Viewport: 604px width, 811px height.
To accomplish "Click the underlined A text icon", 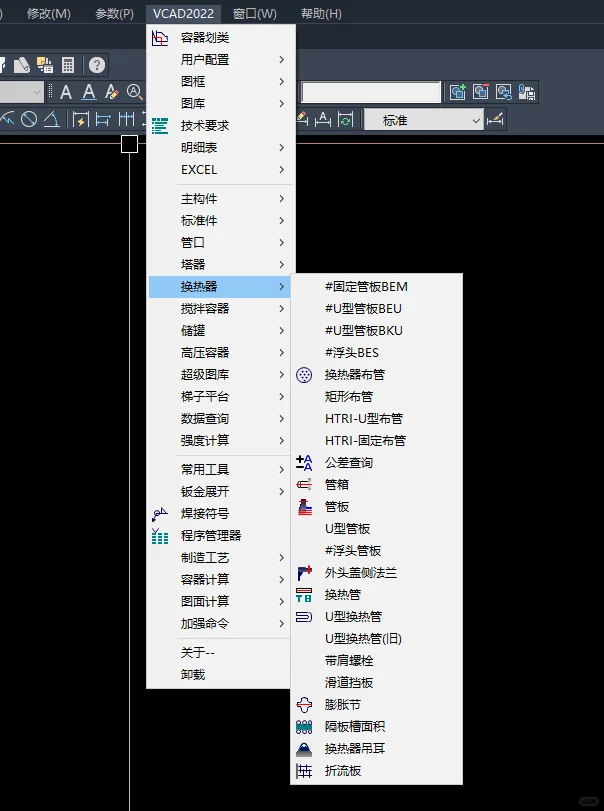I will point(89,93).
